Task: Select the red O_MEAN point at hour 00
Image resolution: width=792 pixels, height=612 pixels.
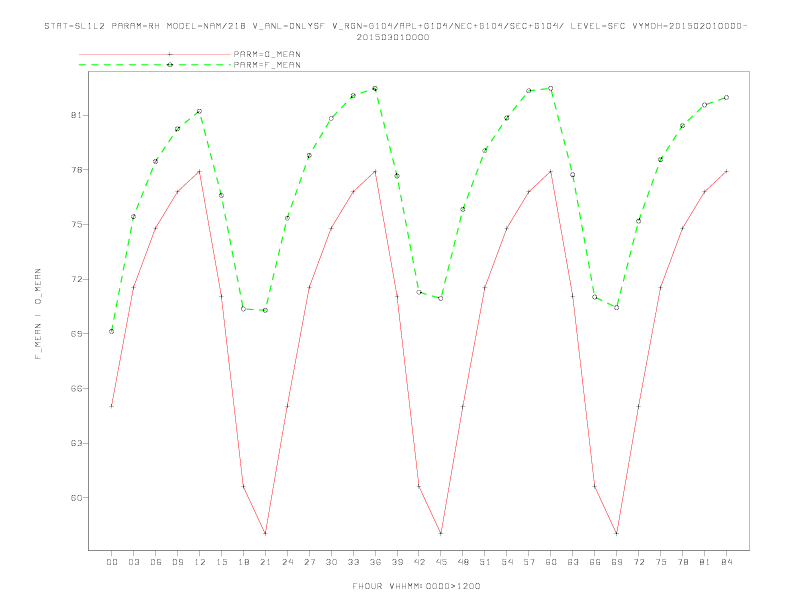Action: coord(112,406)
